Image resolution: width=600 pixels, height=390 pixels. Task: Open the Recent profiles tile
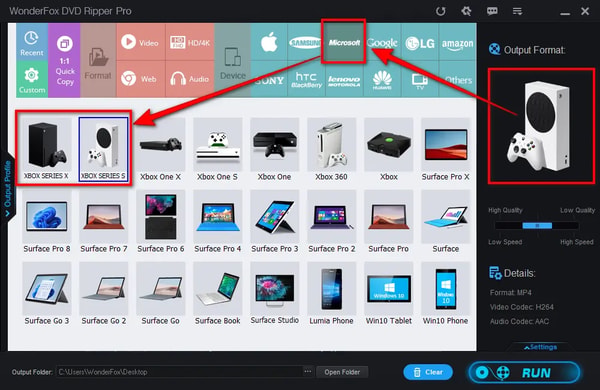[x=32, y=42]
